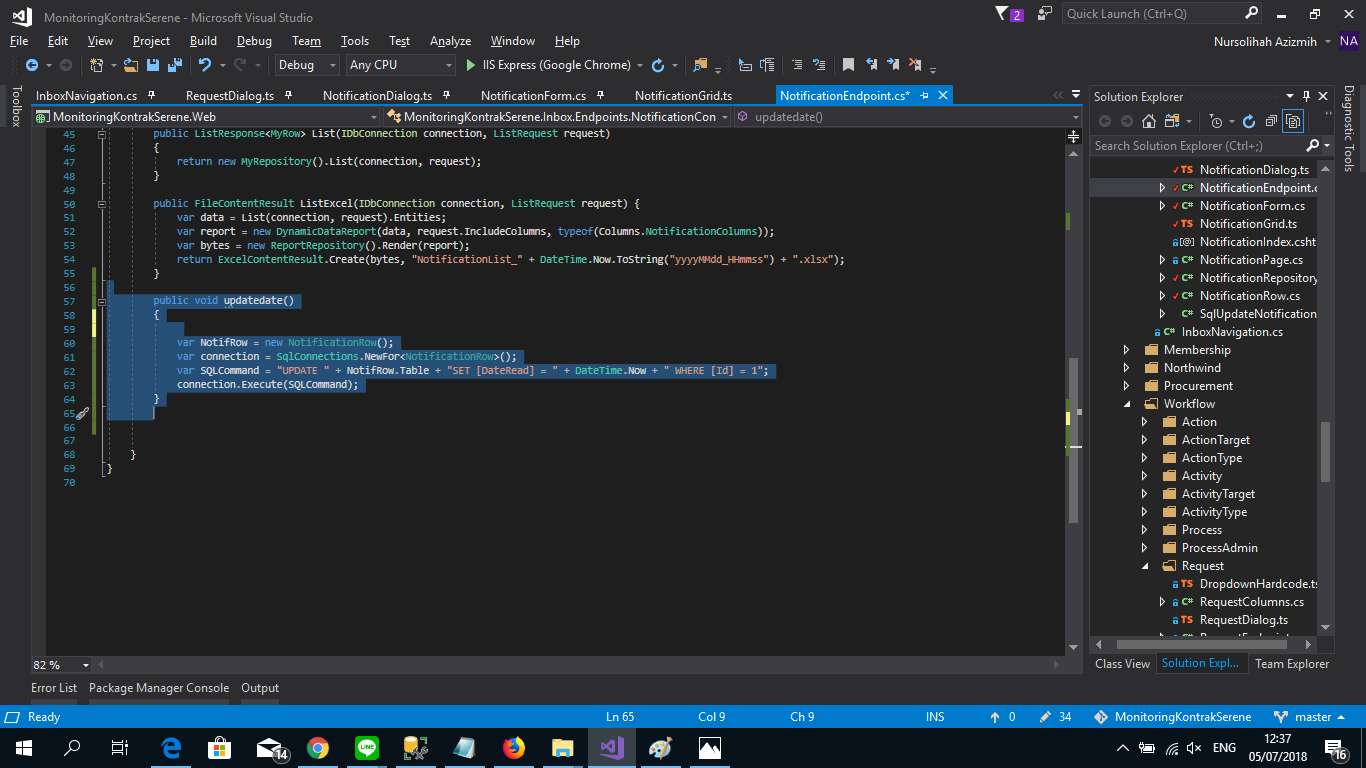Click the Pending Changes Filter clock icon

pos(1216,121)
